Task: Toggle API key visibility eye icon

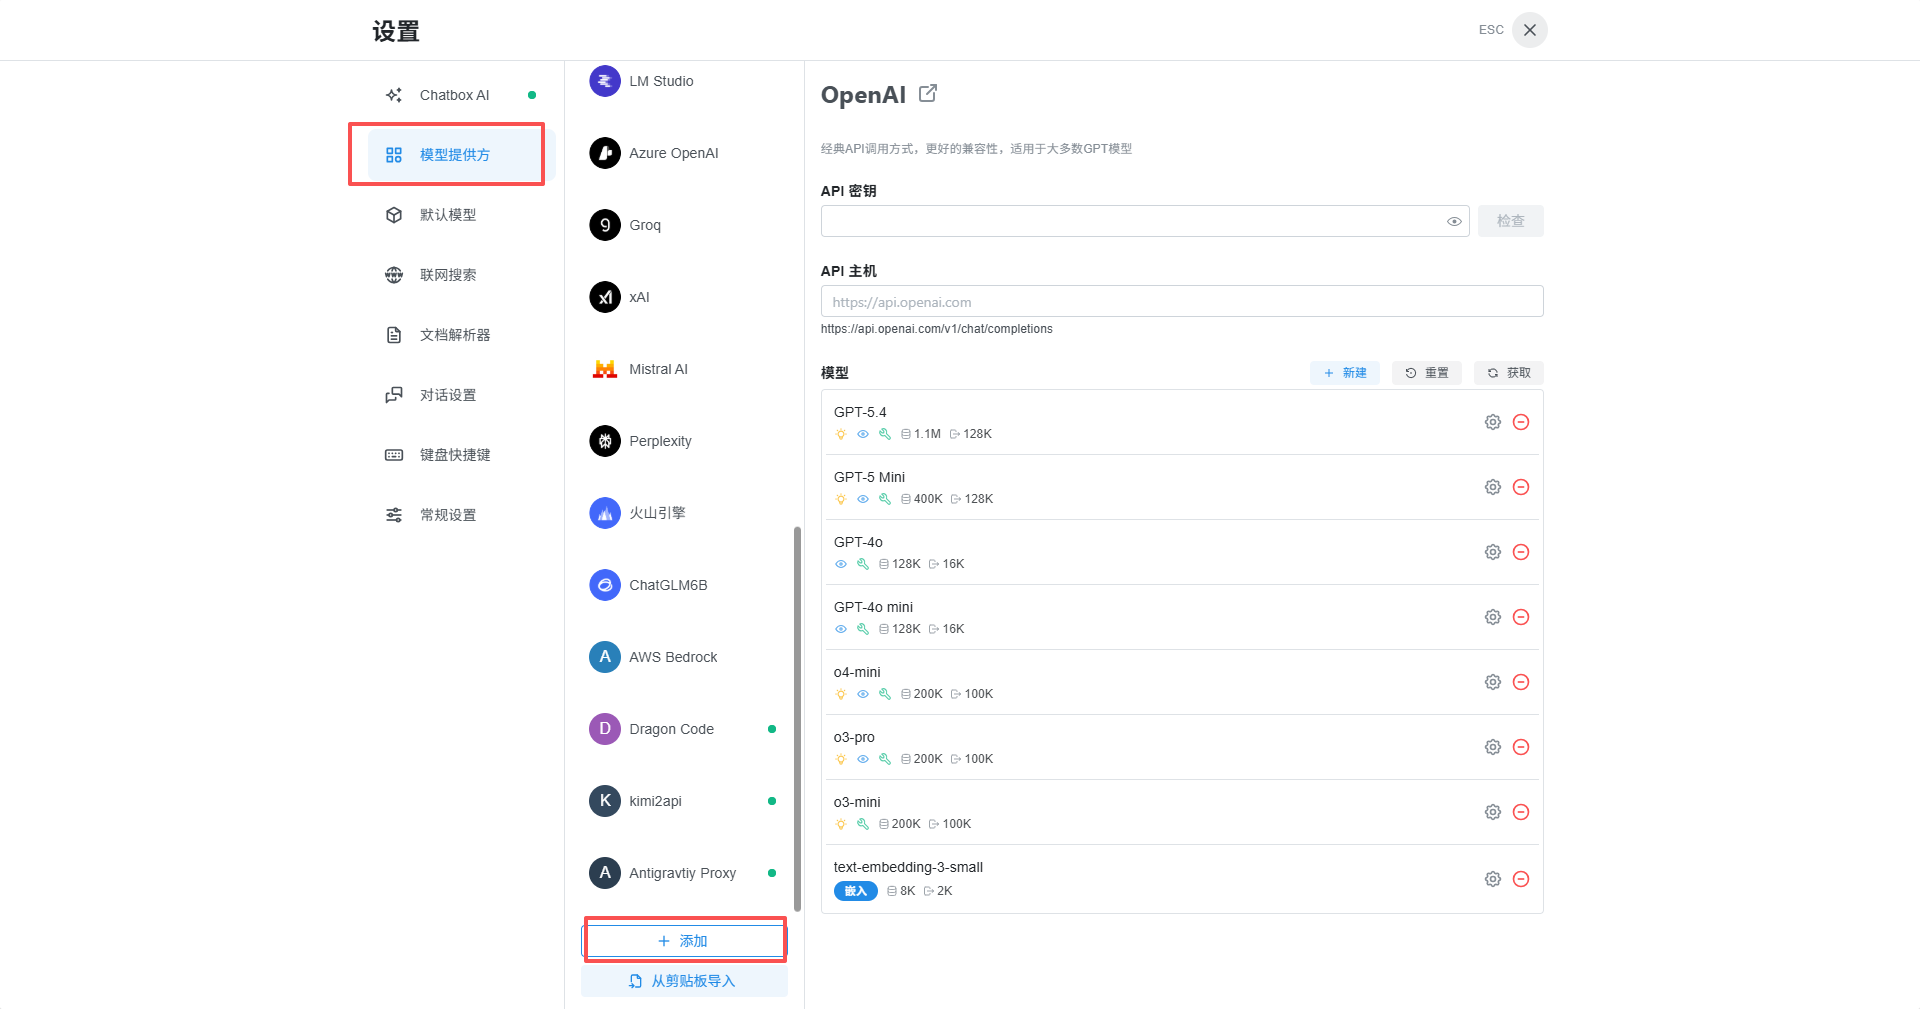Action: click(1454, 221)
